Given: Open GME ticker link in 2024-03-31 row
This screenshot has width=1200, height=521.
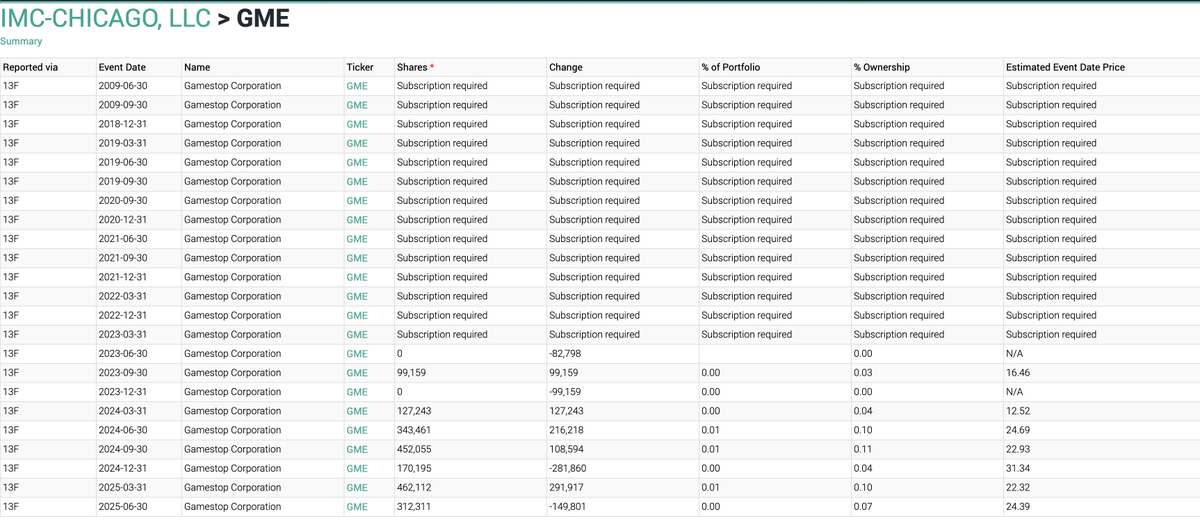Looking at the screenshot, I should click(357, 411).
